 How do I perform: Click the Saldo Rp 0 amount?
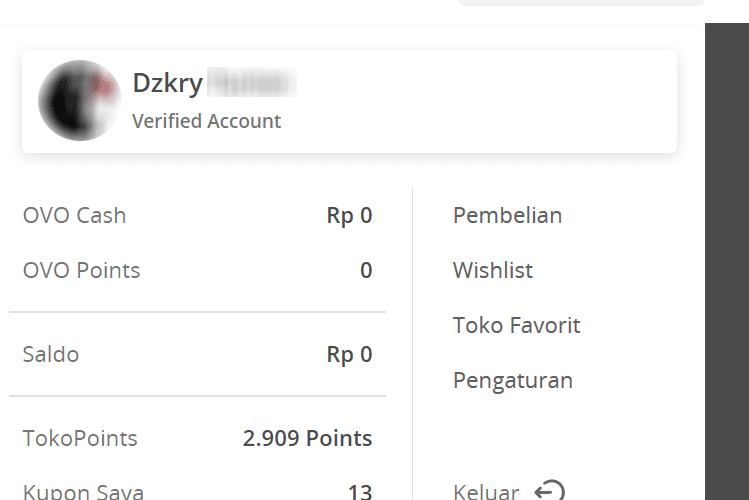click(x=349, y=354)
